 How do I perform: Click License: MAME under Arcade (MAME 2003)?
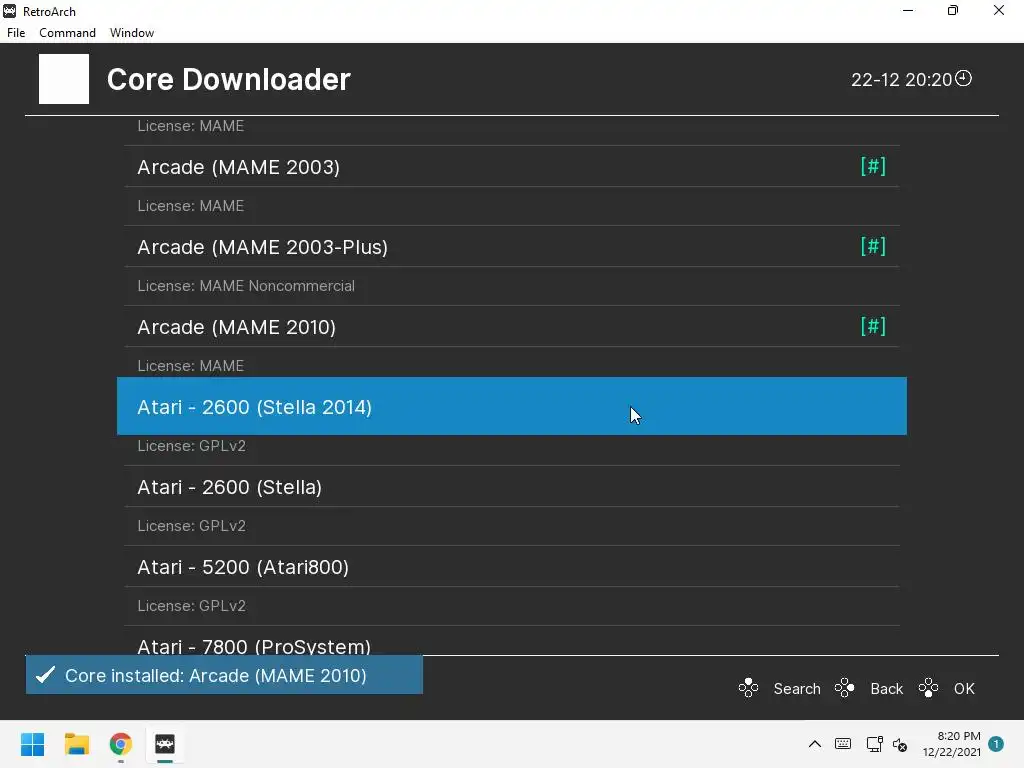[191, 206]
